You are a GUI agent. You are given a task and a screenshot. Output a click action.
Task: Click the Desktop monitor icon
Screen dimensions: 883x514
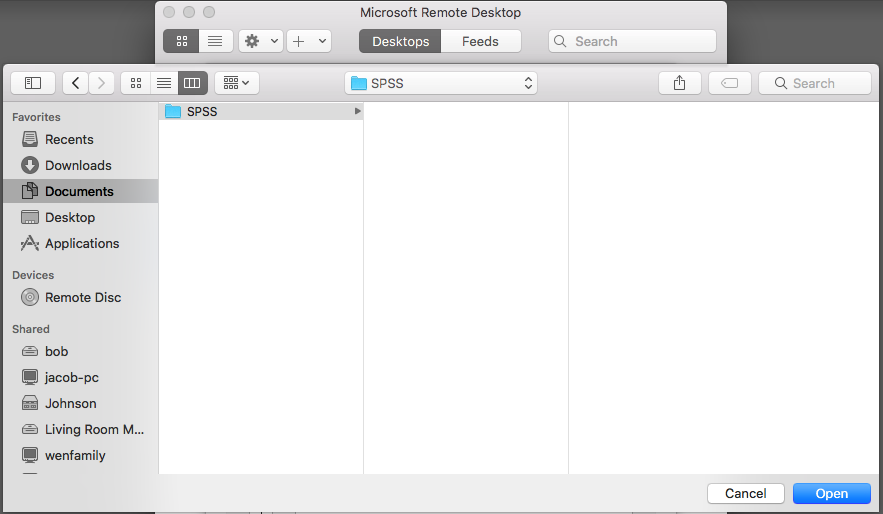click(30, 217)
